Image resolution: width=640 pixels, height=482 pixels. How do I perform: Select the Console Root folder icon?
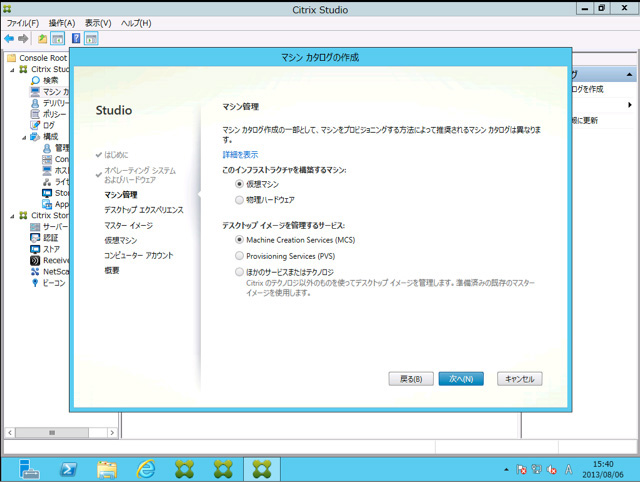(11, 58)
